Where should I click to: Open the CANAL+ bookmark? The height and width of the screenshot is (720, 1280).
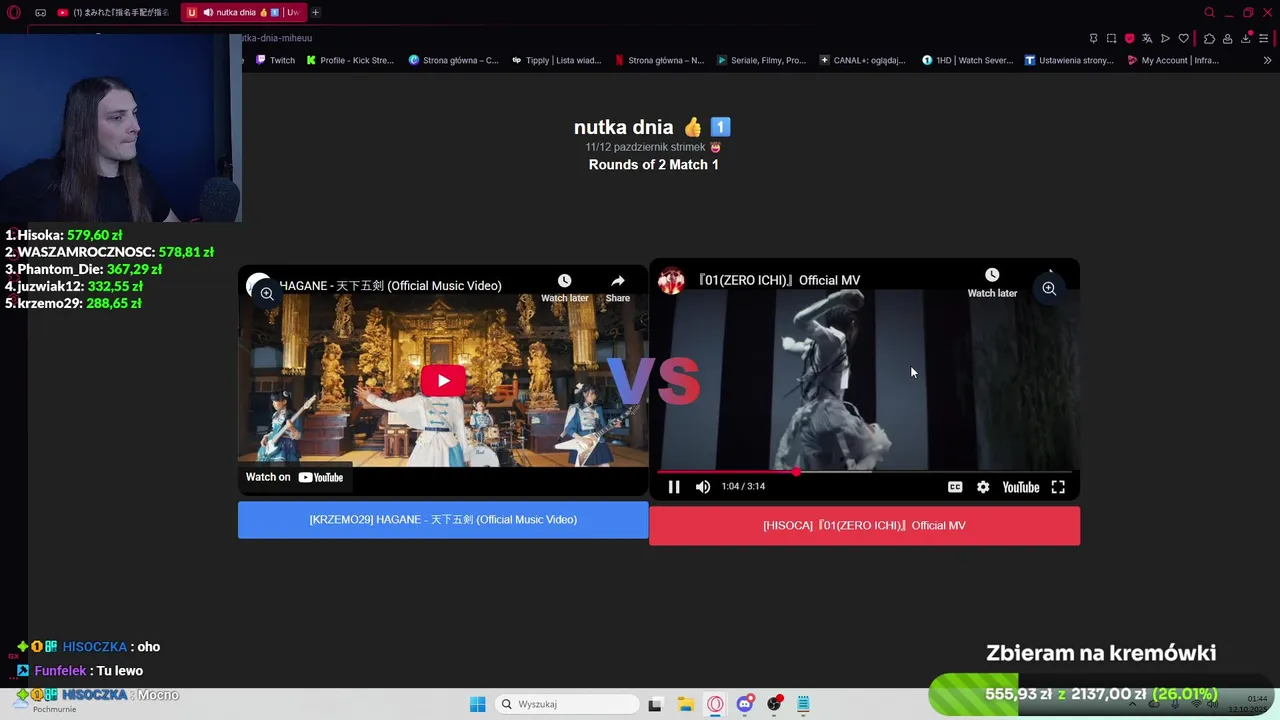pos(862,60)
